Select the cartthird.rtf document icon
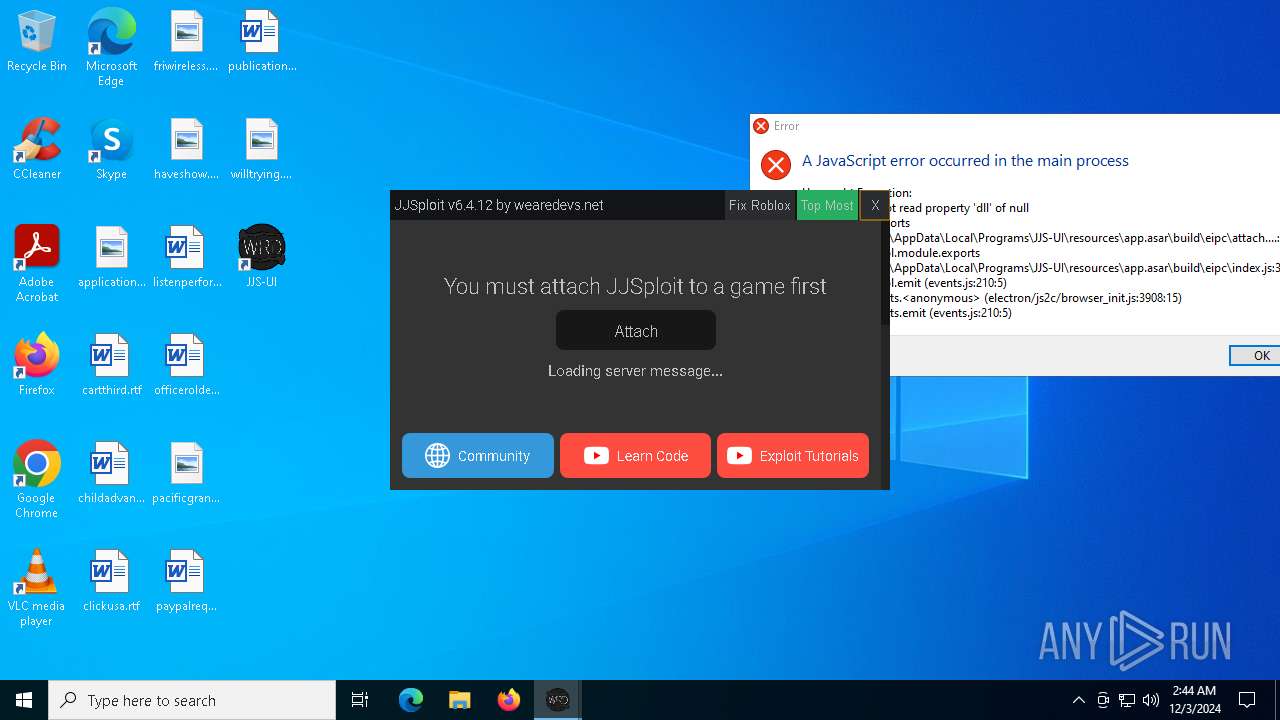The height and width of the screenshot is (720, 1280). tap(111, 366)
